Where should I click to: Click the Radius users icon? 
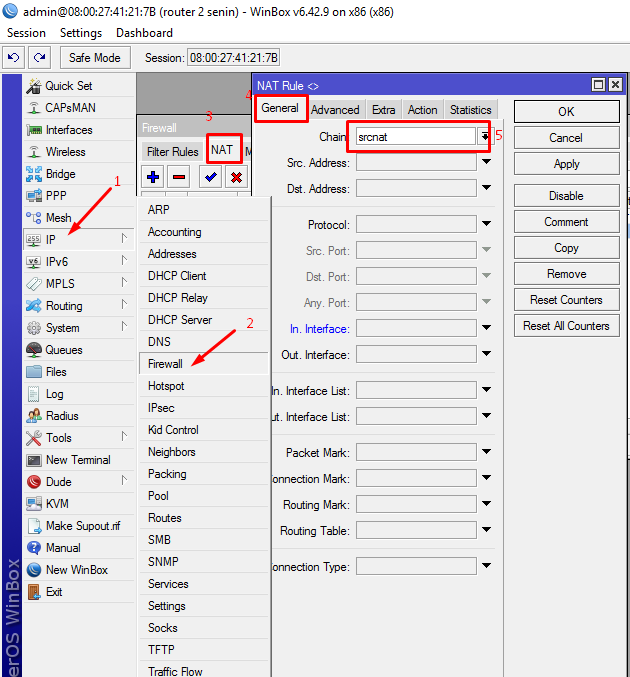click(34, 416)
